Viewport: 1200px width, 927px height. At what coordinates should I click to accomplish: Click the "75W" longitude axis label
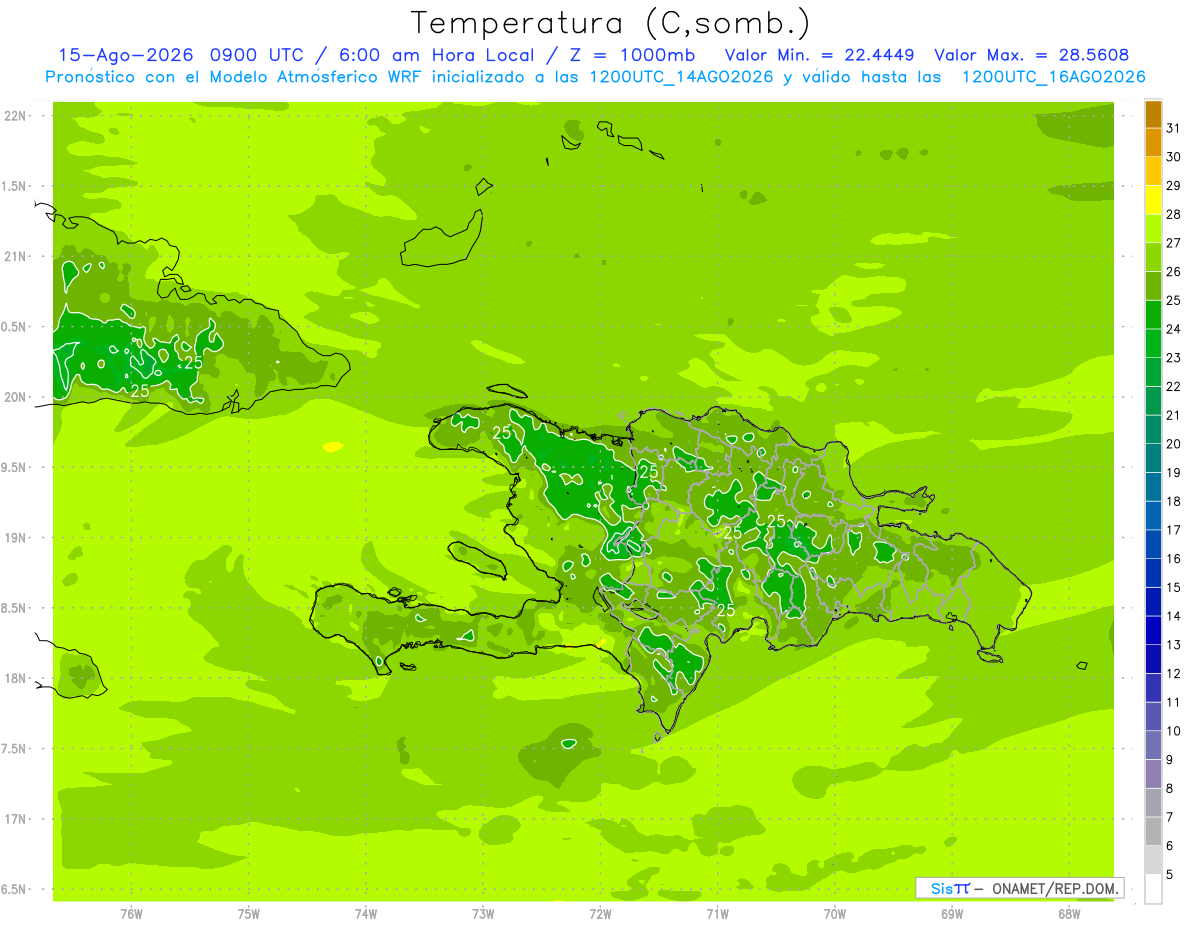click(x=248, y=914)
